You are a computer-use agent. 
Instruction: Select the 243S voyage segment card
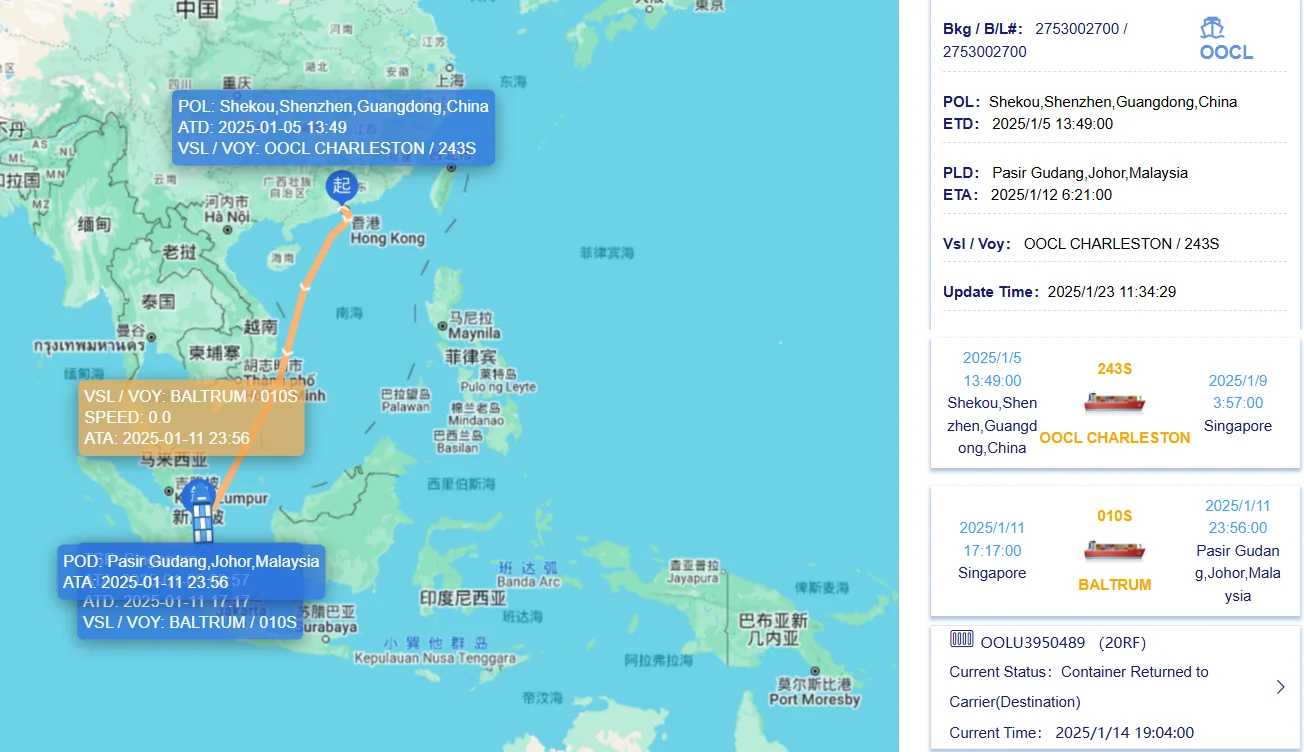pos(1113,403)
